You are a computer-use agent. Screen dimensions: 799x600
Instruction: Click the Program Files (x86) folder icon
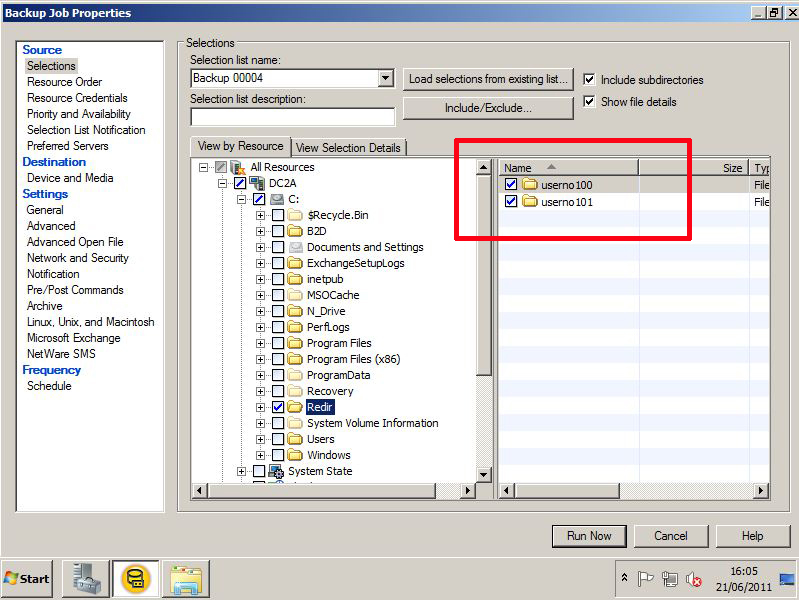tap(295, 359)
